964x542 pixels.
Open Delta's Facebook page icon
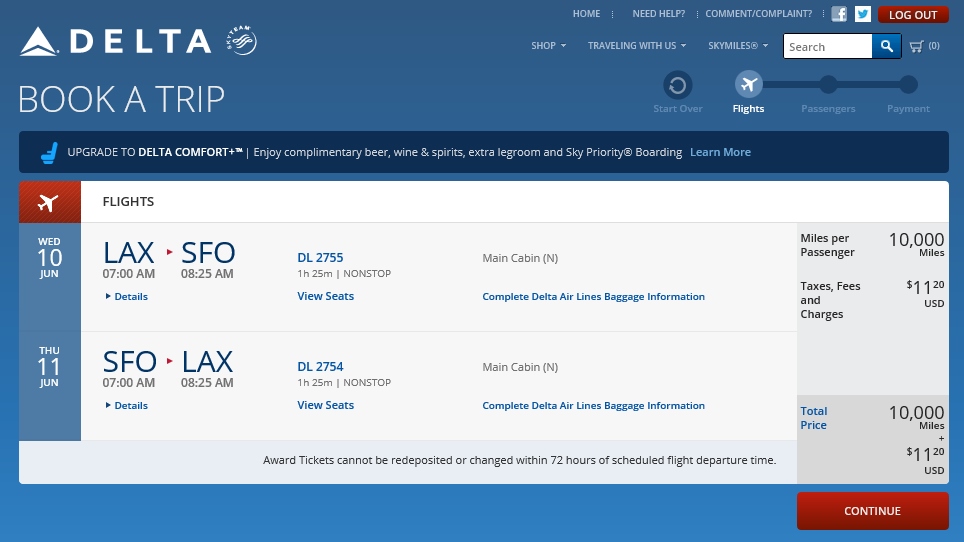(x=839, y=14)
